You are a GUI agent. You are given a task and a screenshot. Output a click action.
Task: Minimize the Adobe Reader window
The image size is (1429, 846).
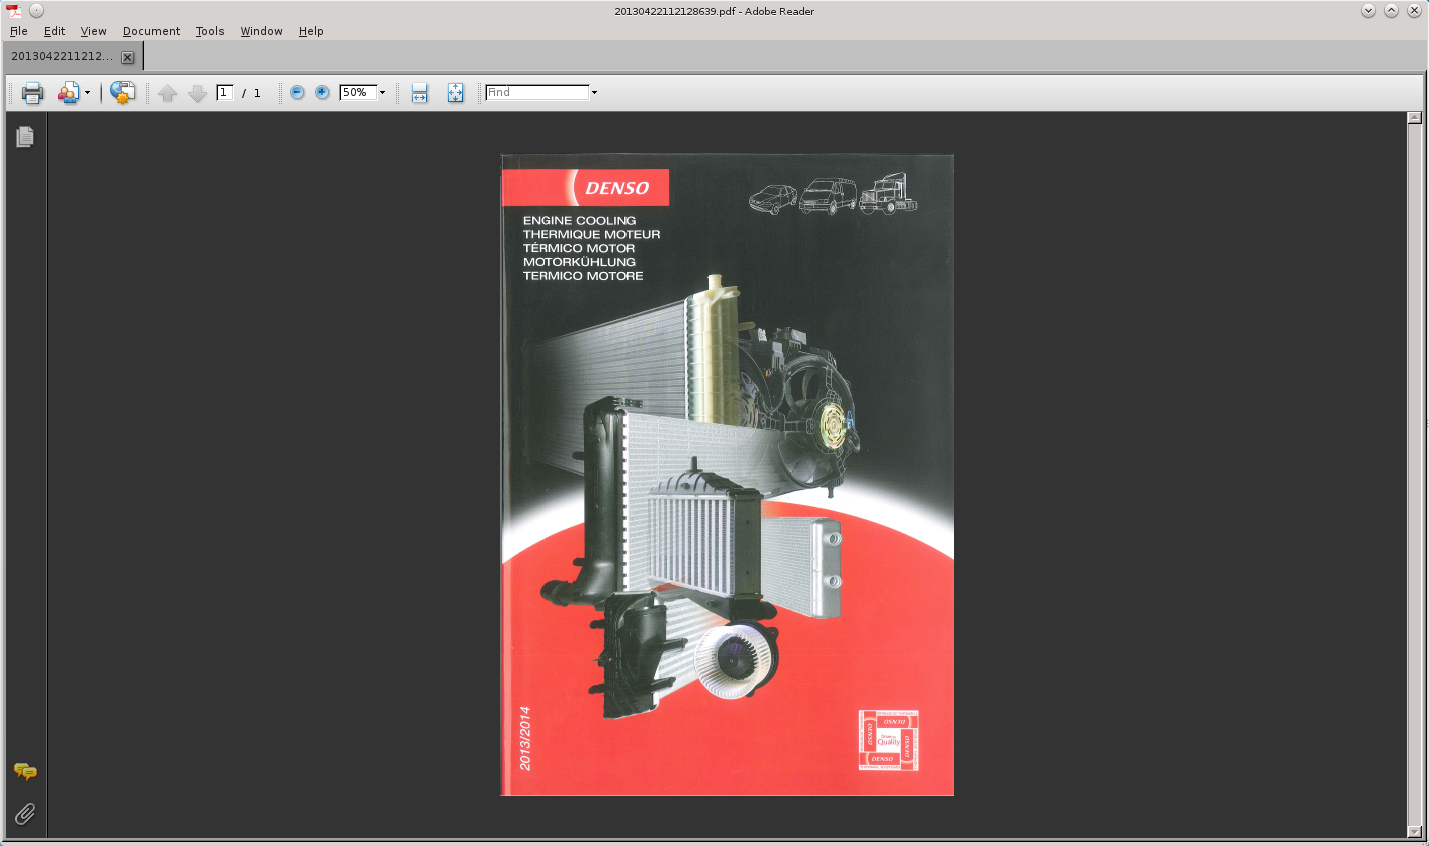1368,10
